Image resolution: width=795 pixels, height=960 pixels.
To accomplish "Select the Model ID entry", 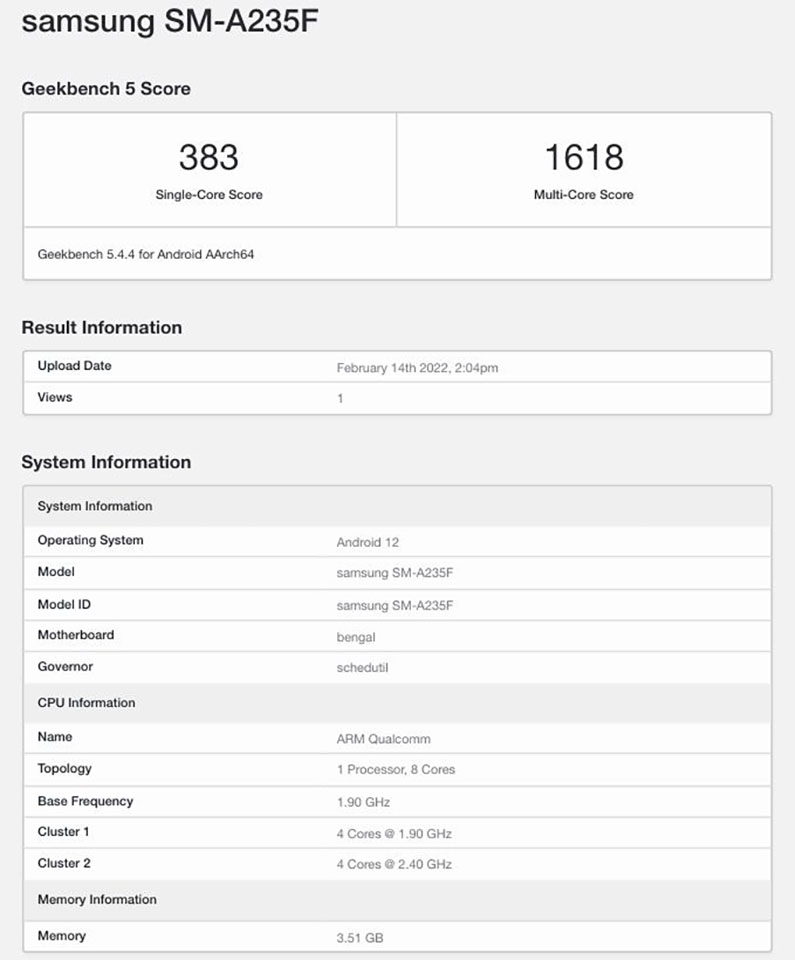I will pyautogui.click(x=65, y=605).
